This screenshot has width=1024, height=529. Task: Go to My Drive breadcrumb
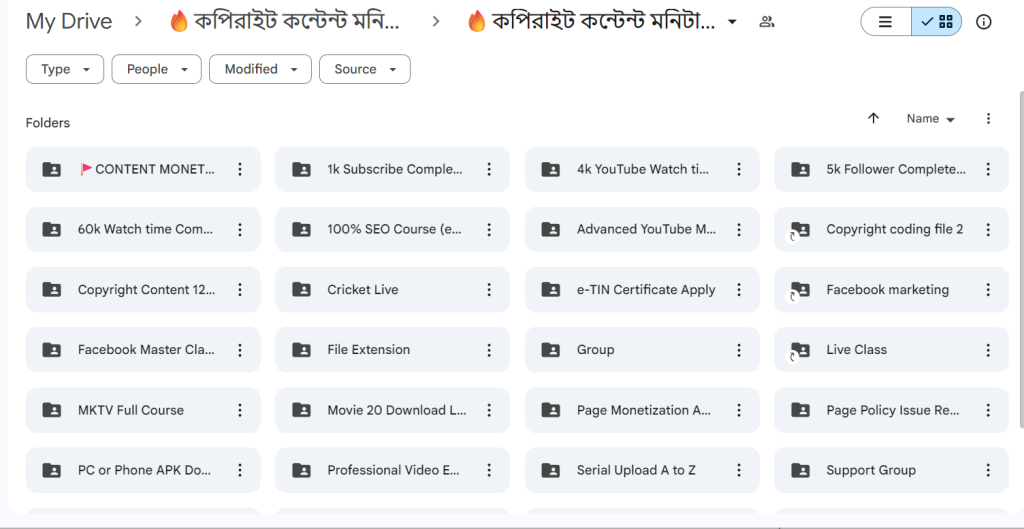coord(69,22)
